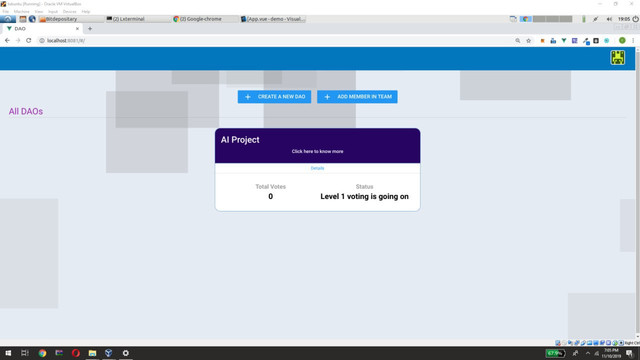Open a new Chrome tab with the plus

(90, 29)
